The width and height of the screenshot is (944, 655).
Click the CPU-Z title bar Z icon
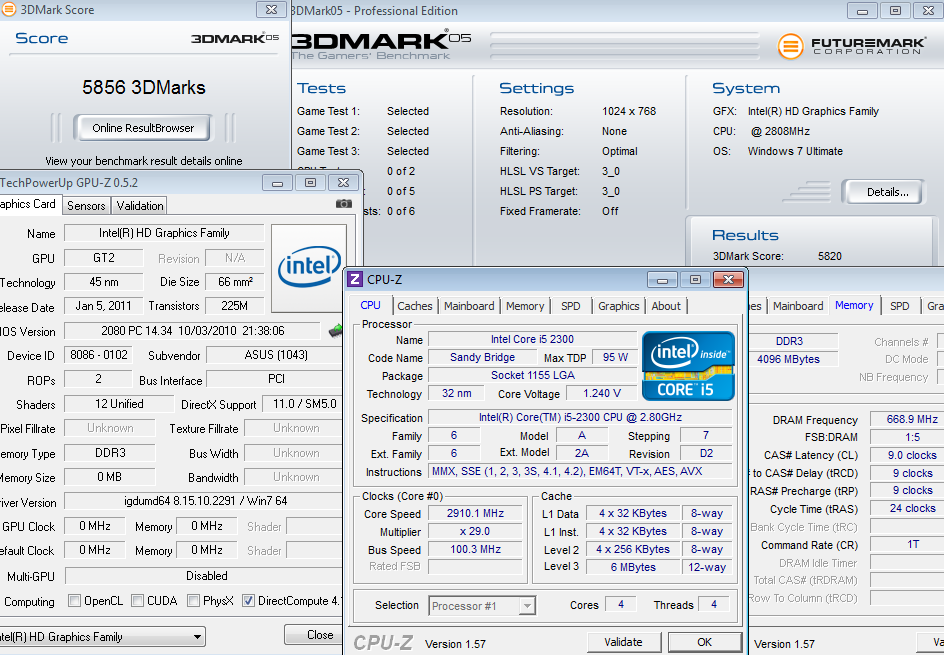355,279
